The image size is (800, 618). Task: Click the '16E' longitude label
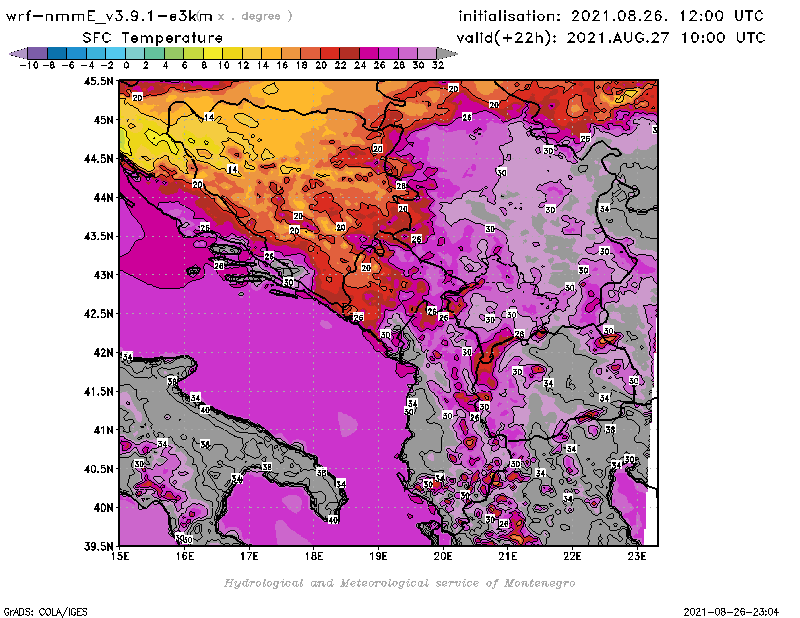(185, 556)
